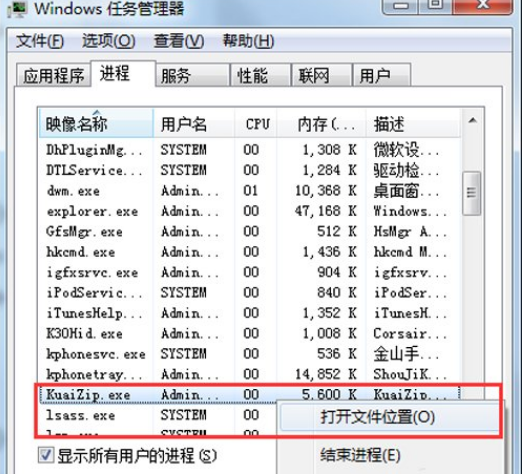527x474 pixels.
Task: Select the lsass.exe process
Action: tap(157, 416)
